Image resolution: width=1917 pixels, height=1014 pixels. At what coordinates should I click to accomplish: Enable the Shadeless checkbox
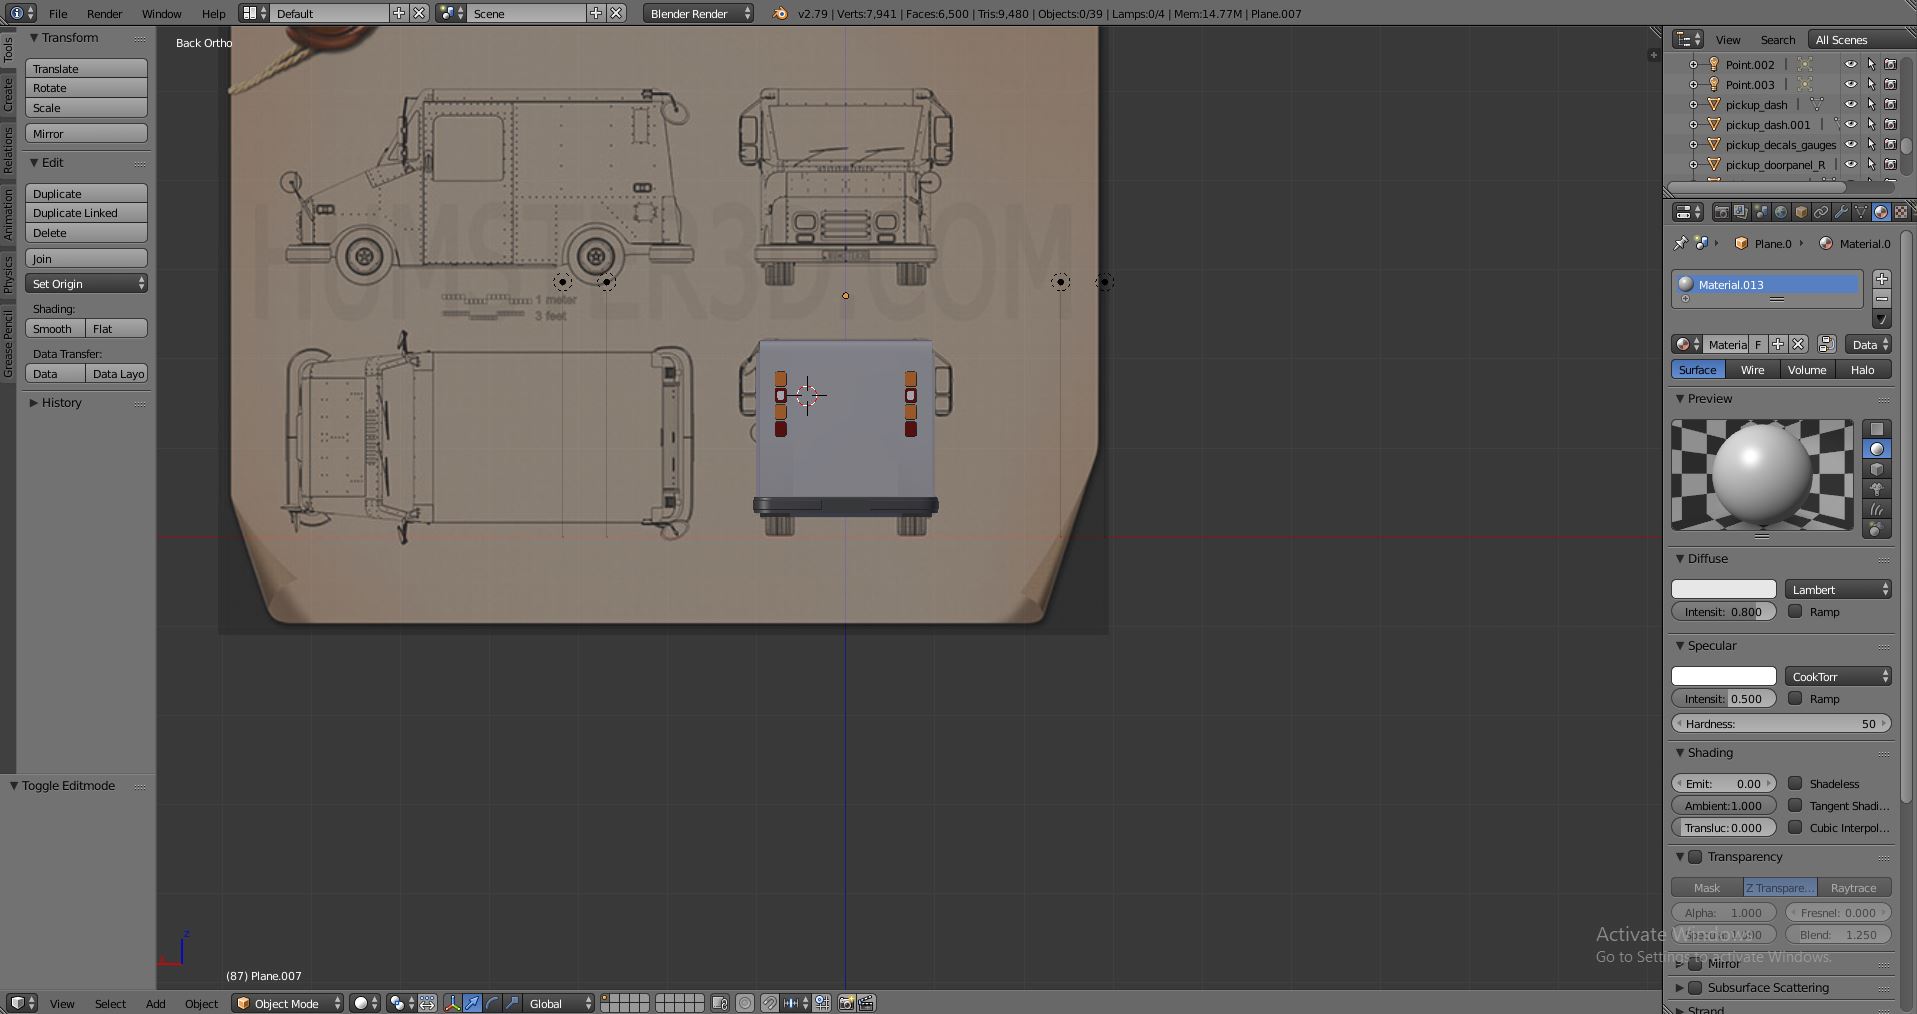tap(1795, 783)
